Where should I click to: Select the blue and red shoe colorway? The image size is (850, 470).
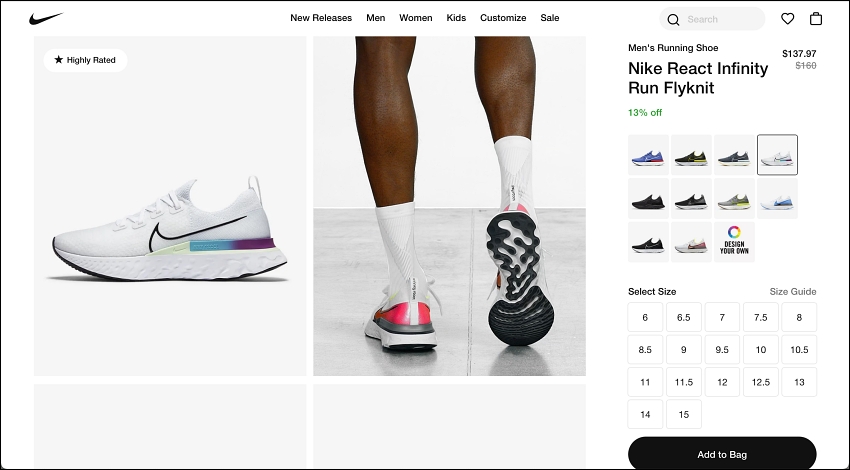[648, 155]
